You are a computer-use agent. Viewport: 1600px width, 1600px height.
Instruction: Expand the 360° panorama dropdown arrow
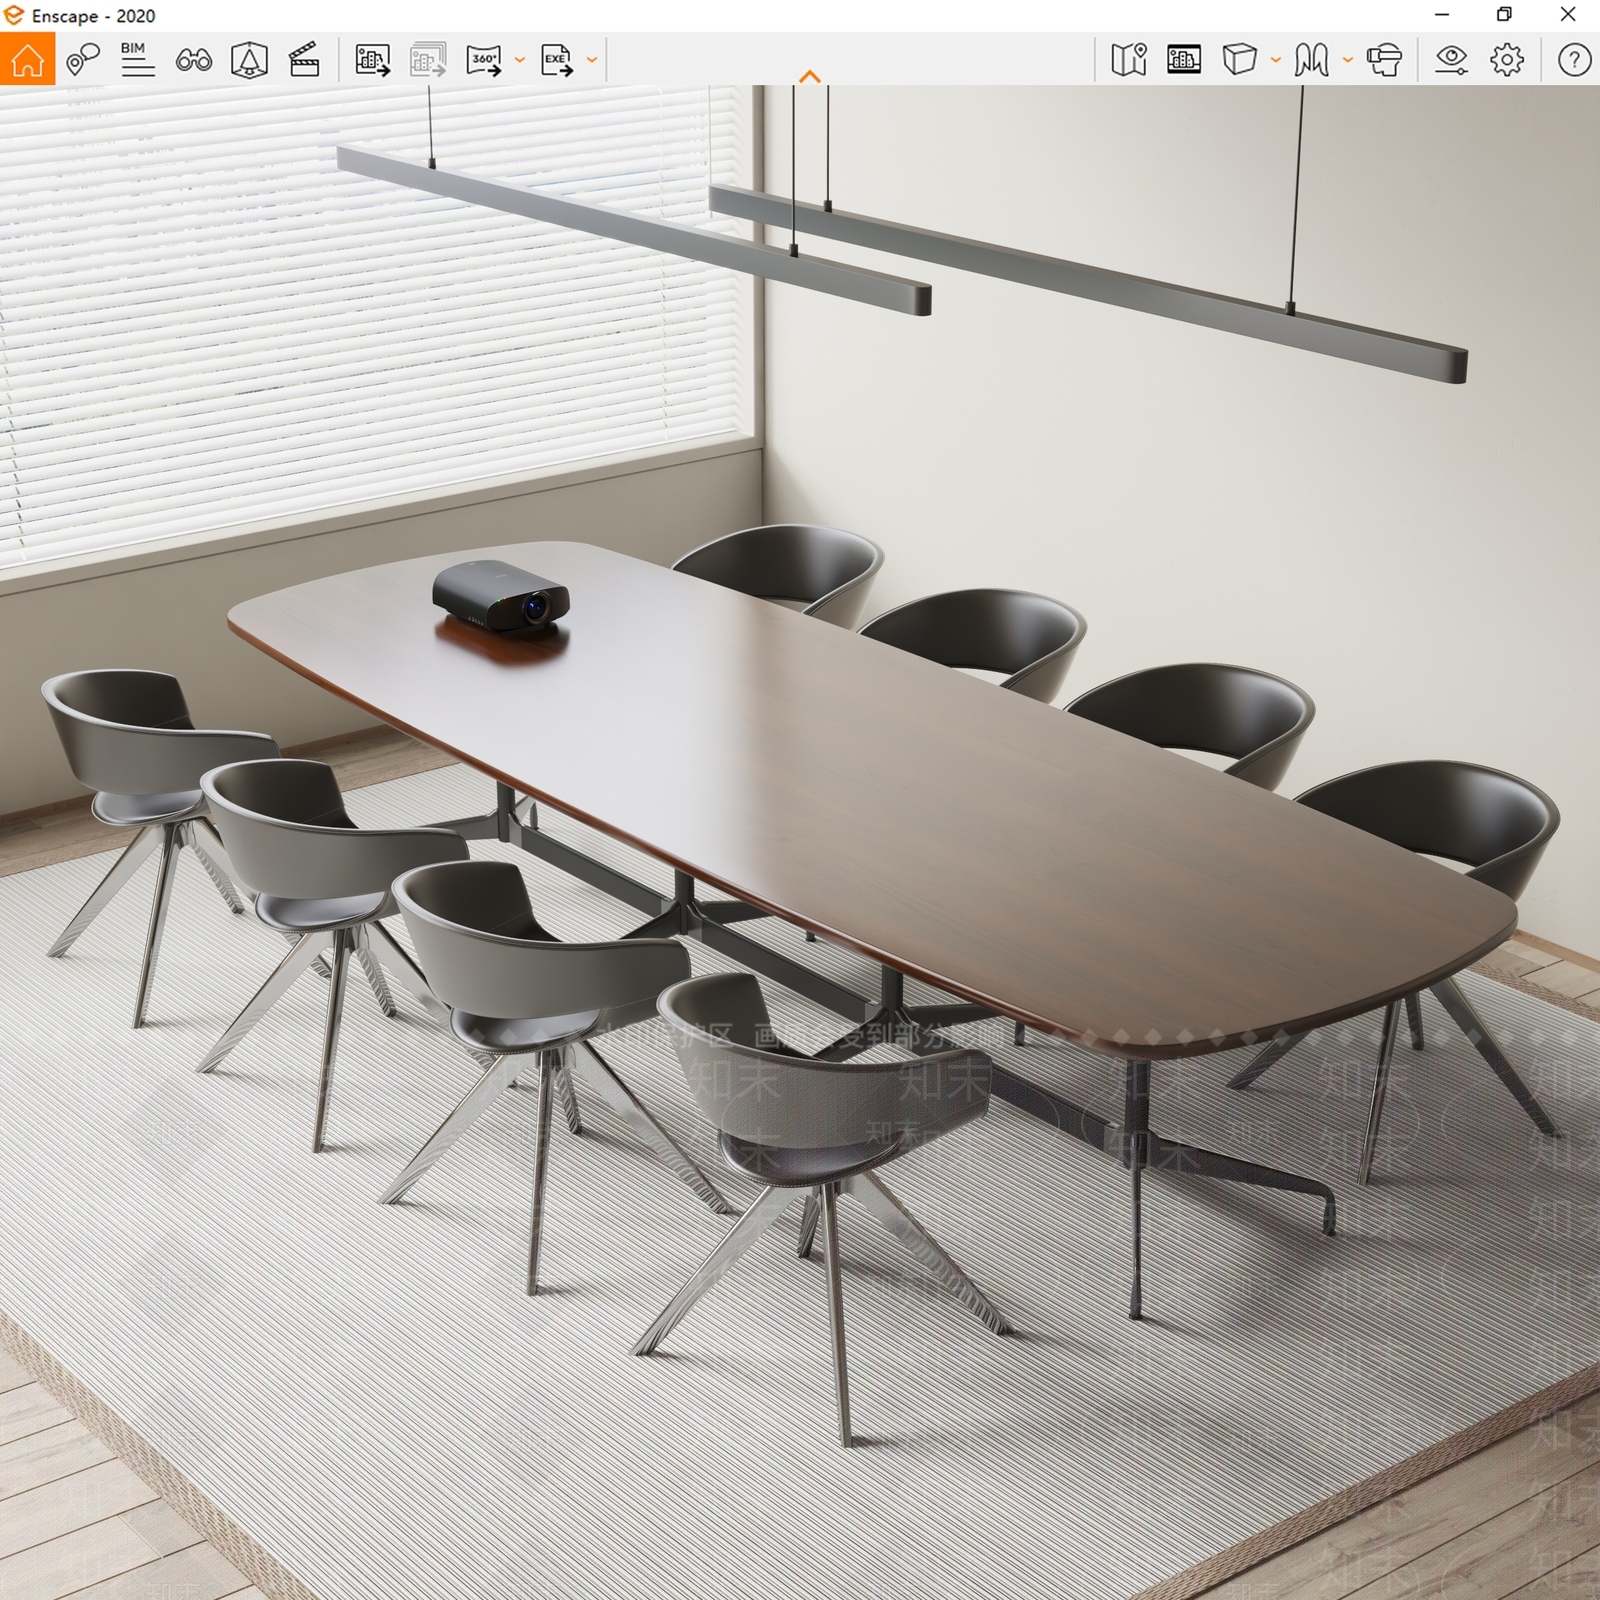[x=519, y=60]
